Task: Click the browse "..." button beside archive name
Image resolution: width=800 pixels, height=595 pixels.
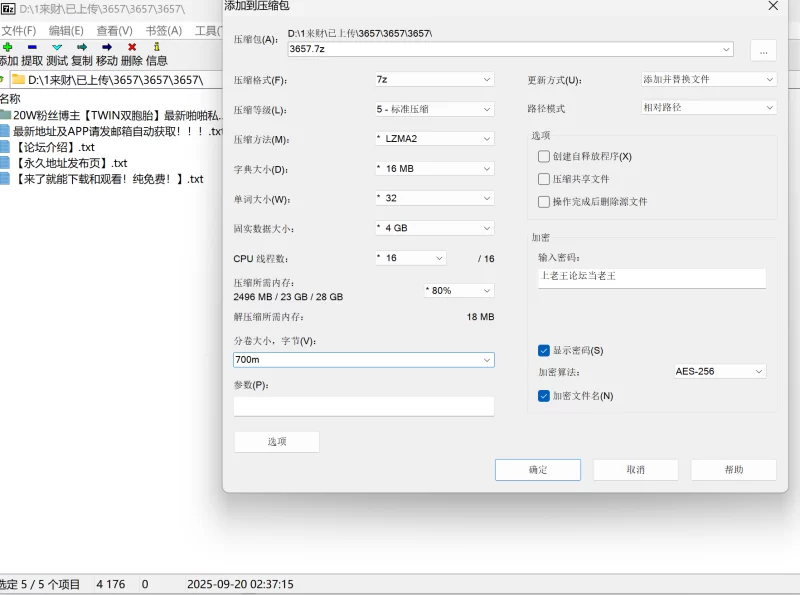Action: tap(762, 50)
